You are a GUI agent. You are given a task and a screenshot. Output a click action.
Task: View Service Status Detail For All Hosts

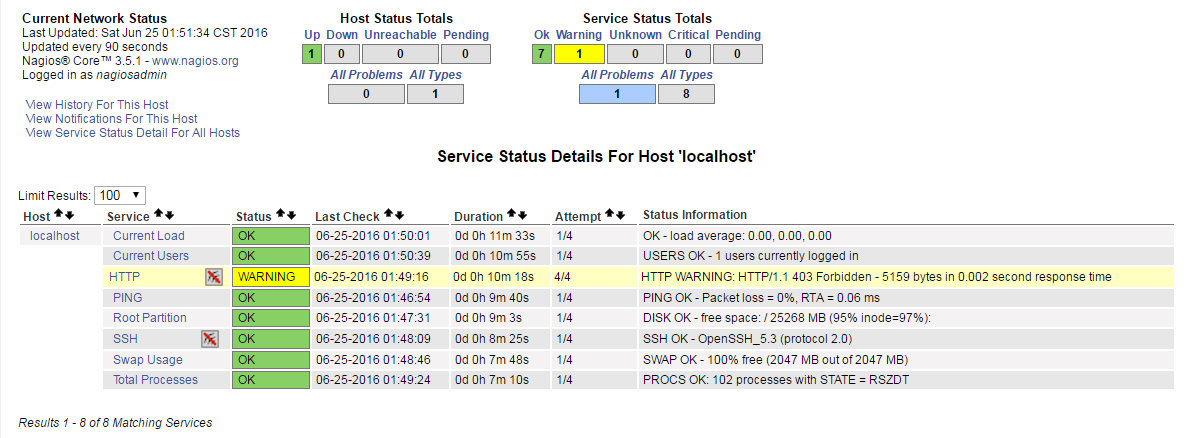pyautogui.click(x=132, y=133)
